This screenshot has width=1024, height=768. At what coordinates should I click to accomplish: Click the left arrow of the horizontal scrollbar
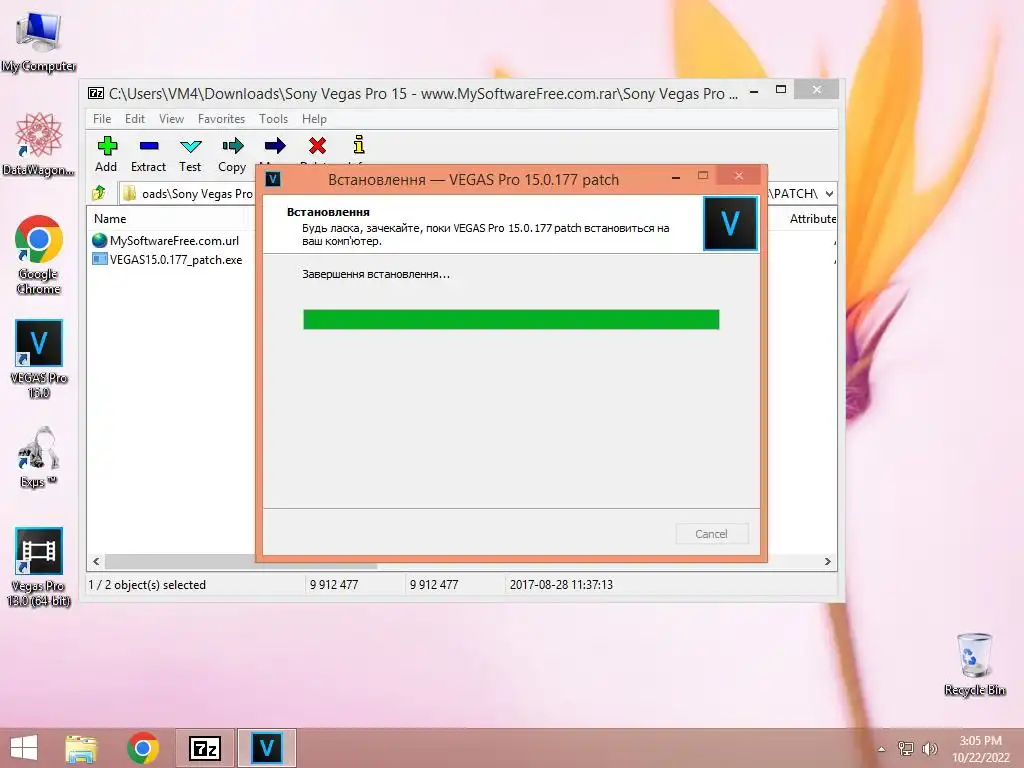[96, 562]
